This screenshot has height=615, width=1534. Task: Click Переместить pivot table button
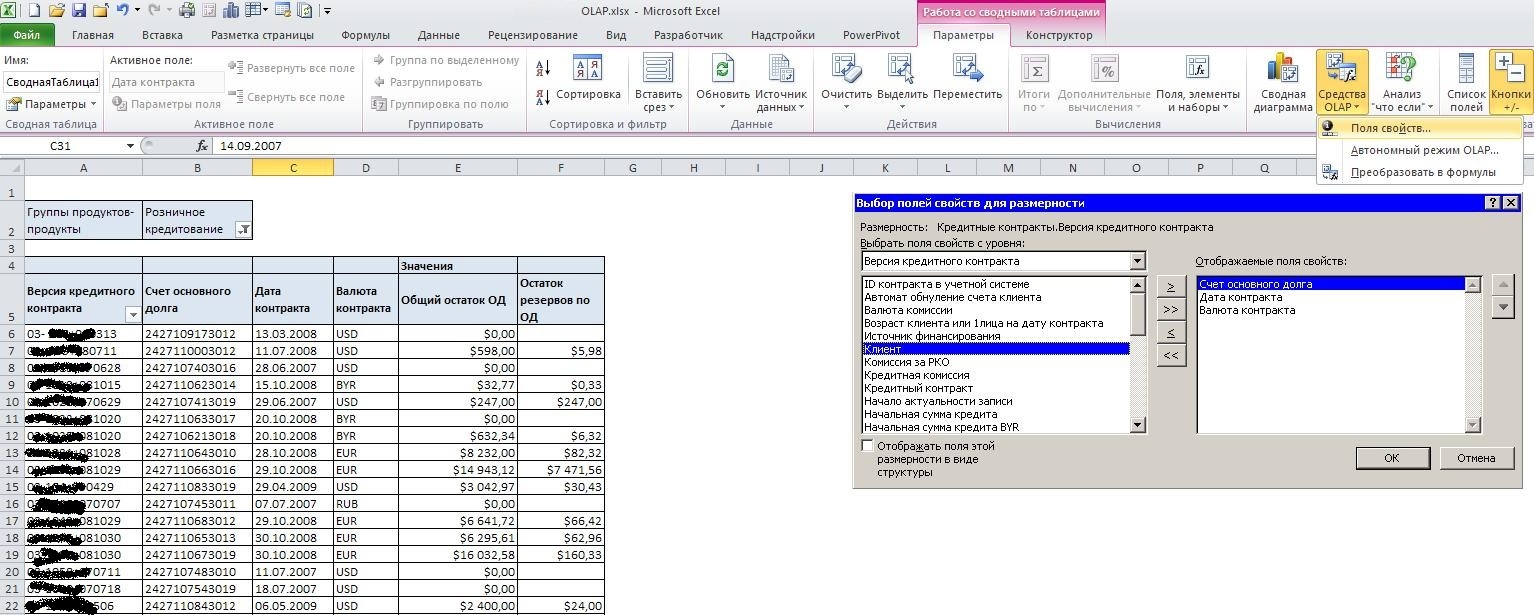point(967,78)
